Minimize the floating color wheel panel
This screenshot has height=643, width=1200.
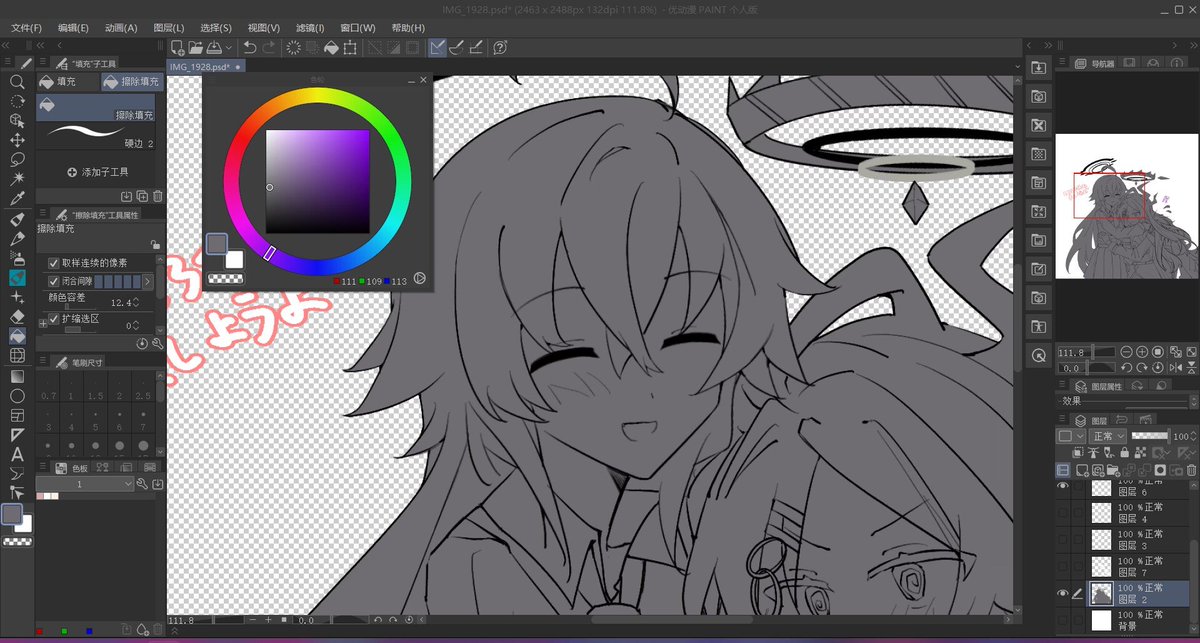point(410,80)
